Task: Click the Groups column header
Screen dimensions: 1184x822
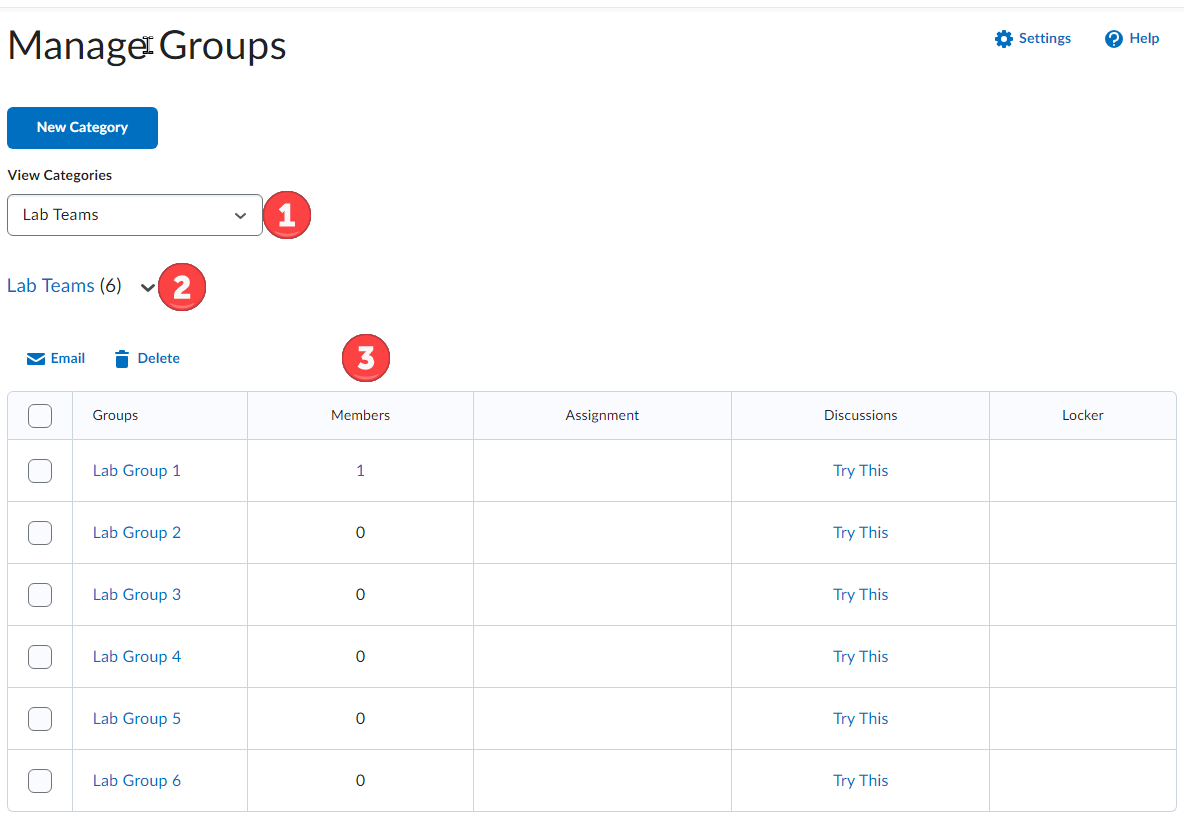Action: tap(115, 415)
